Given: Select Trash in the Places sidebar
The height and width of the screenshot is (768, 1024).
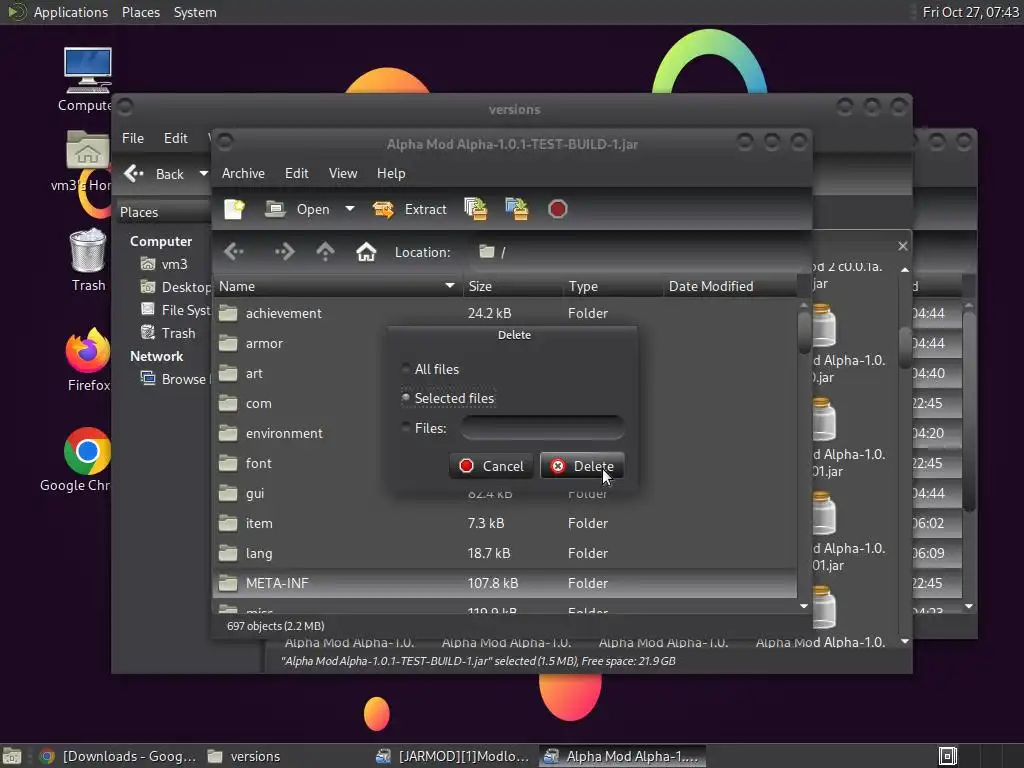Looking at the screenshot, I should [178, 333].
